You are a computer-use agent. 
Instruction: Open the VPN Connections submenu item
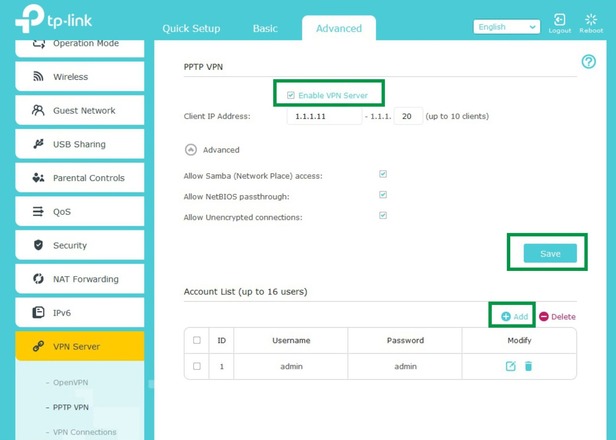[85, 432]
